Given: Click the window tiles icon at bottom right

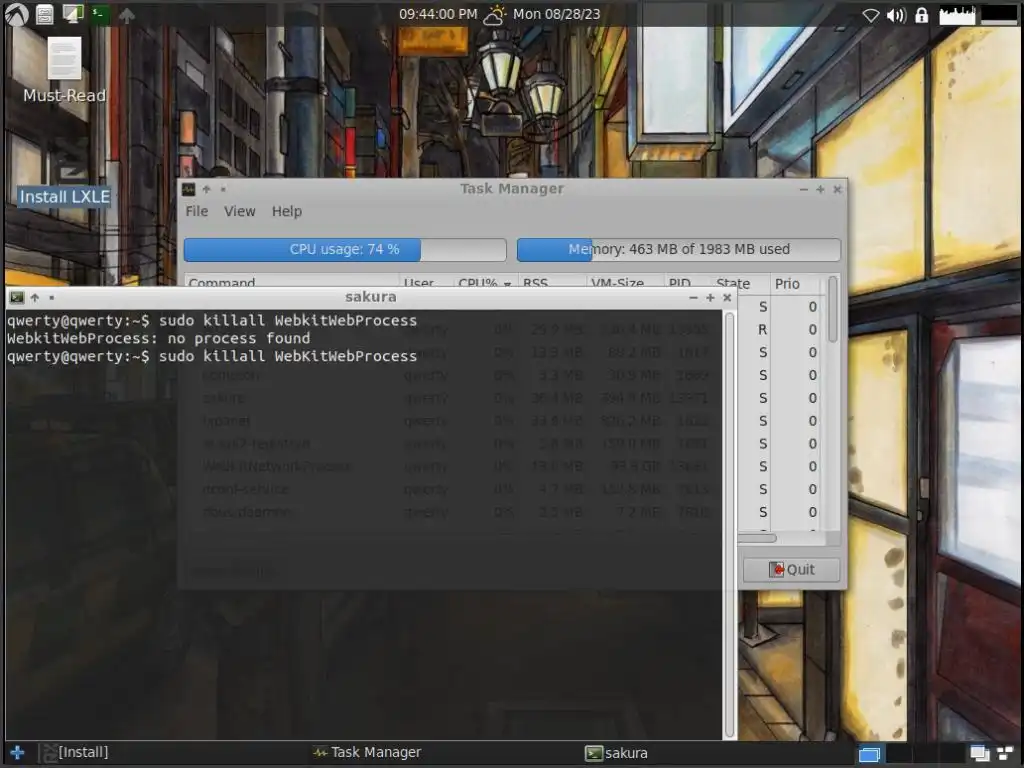Looking at the screenshot, I should pos(1004,754).
